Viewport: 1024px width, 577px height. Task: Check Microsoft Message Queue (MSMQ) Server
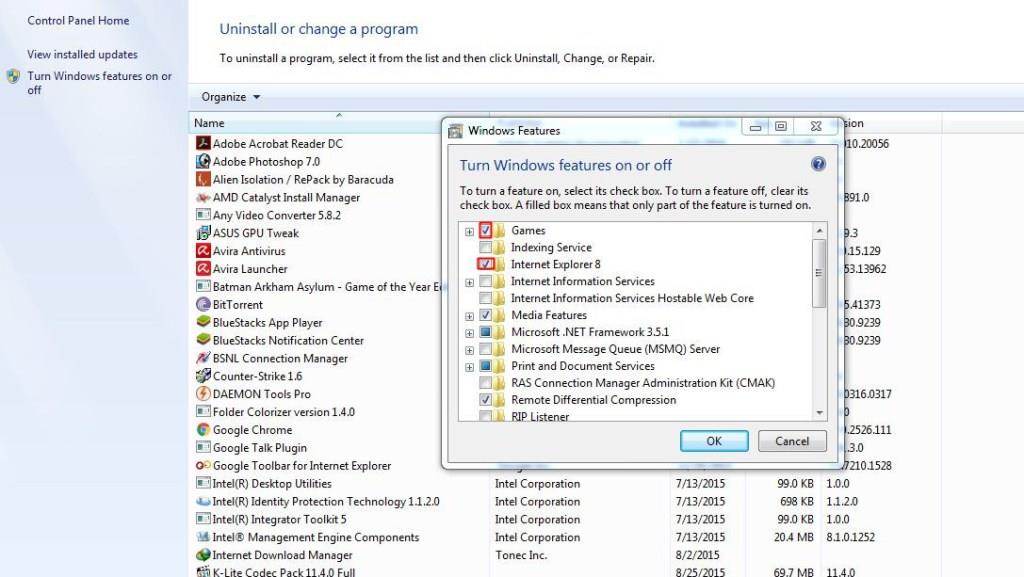[485, 349]
